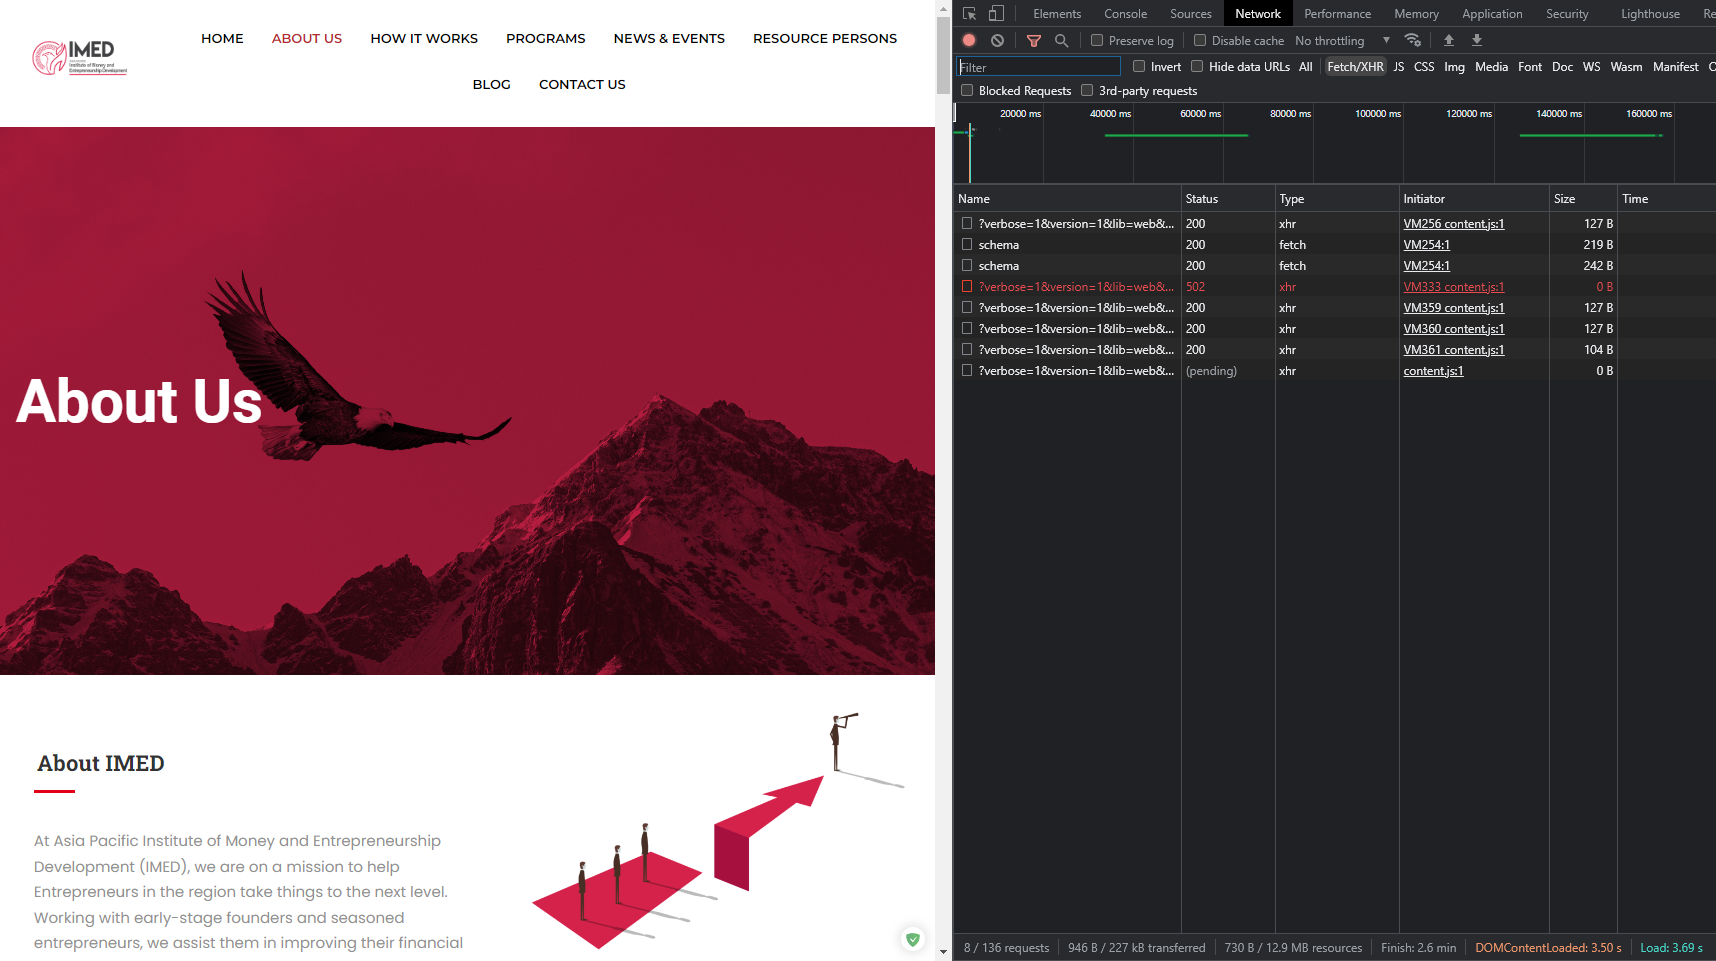
Task: Click the resource icon of the pending request
Action: pyautogui.click(x=967, y=371)
